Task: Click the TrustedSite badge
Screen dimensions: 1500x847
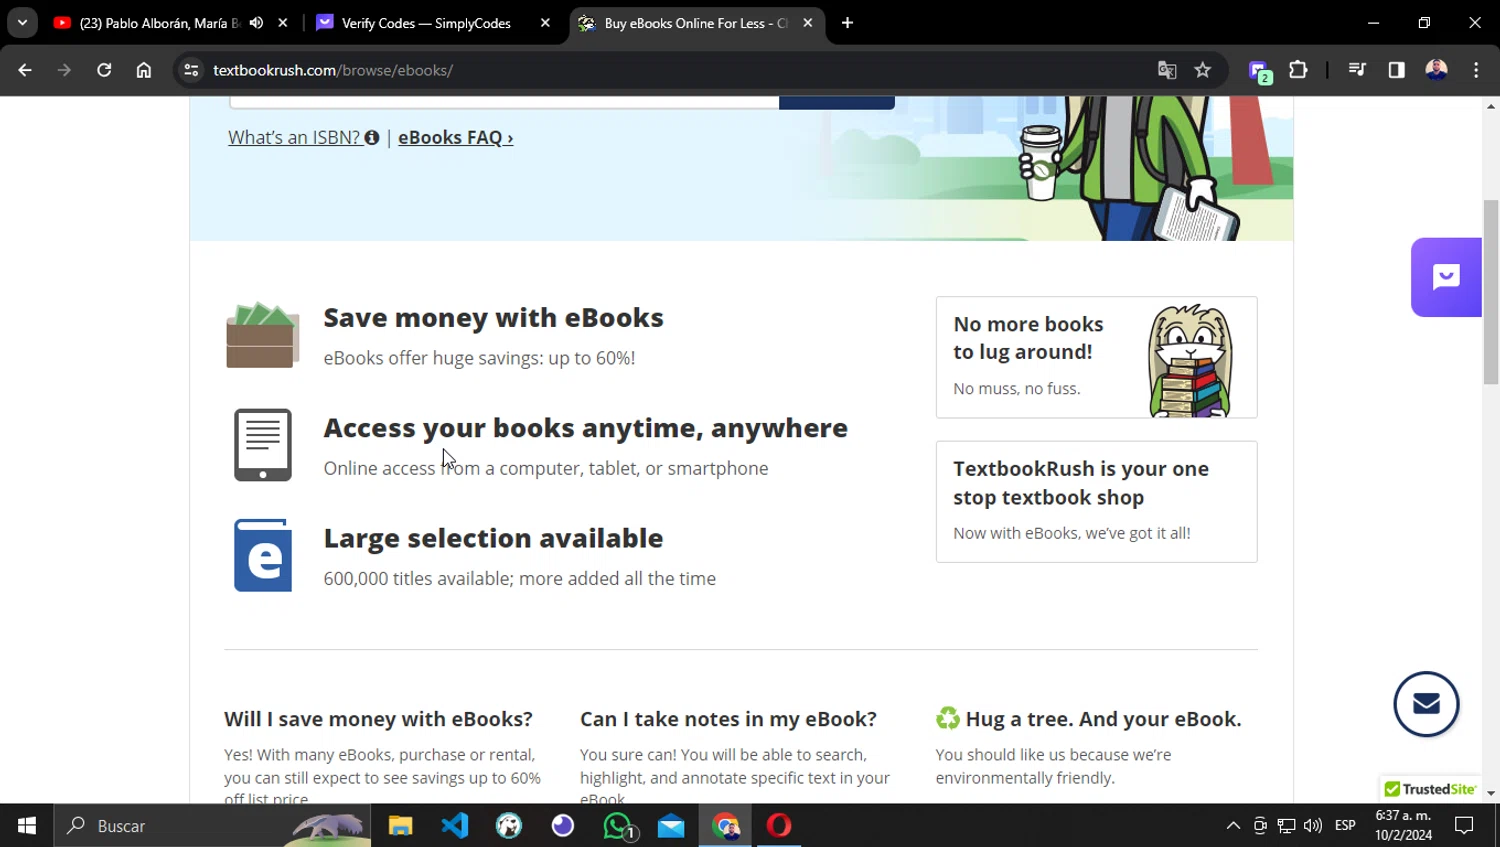Action: coord(1430,789)
